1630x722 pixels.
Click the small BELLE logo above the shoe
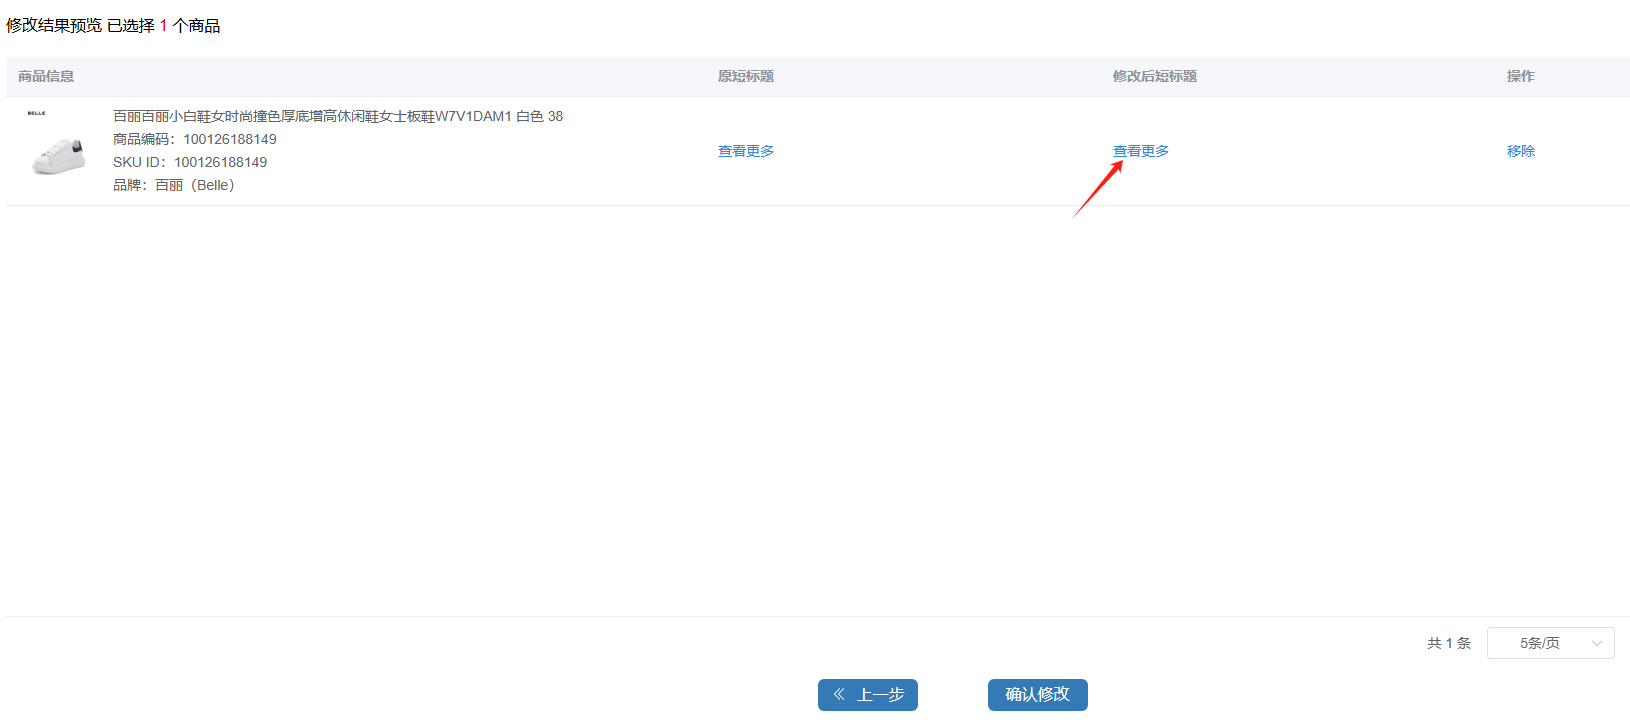[x=36, y=113]
